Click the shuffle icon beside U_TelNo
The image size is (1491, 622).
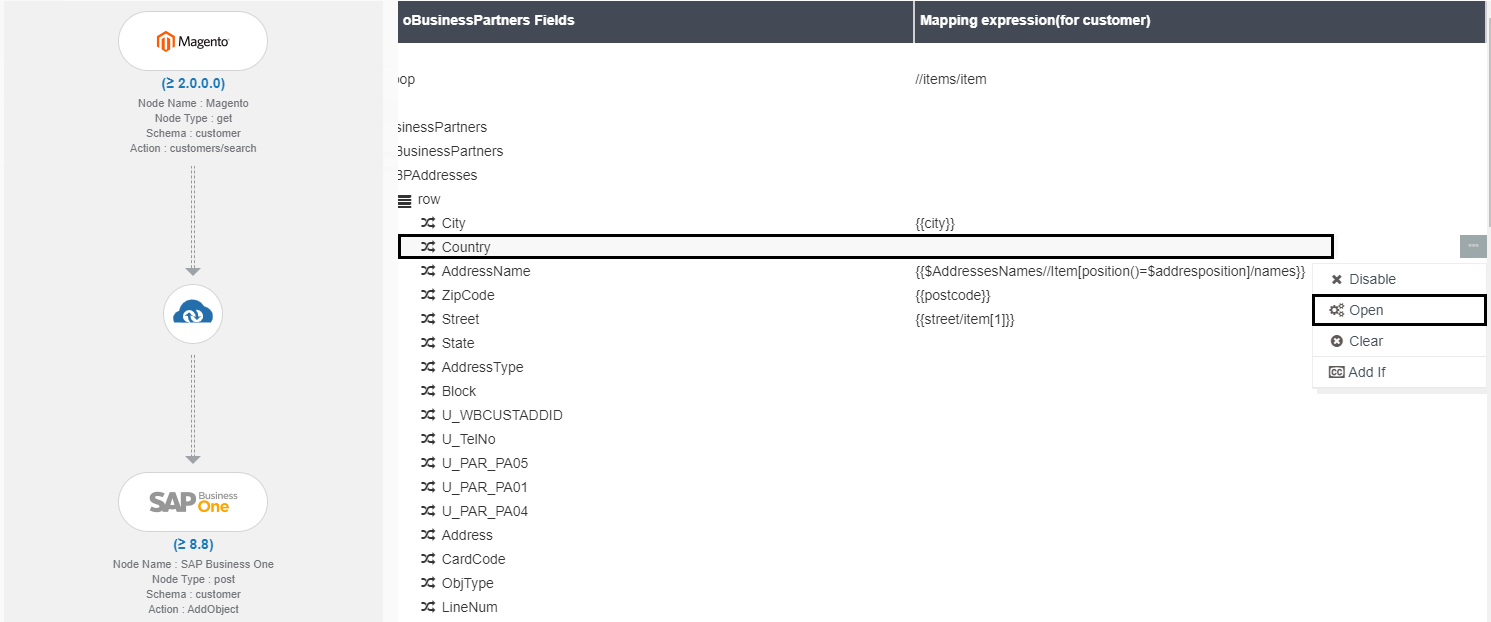428,439
